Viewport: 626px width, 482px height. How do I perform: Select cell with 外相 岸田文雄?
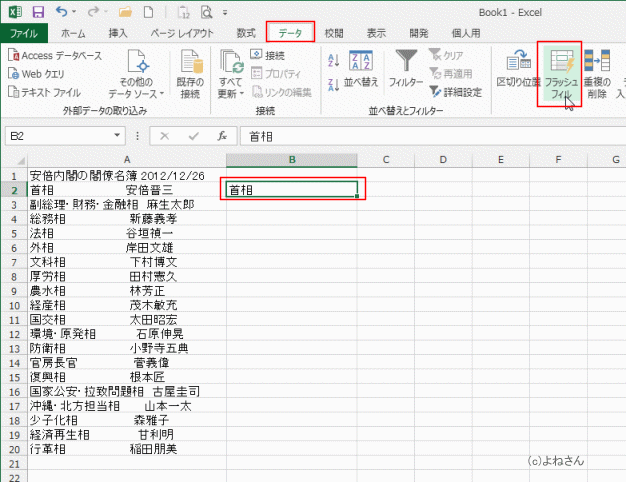(x=127, y=248)
